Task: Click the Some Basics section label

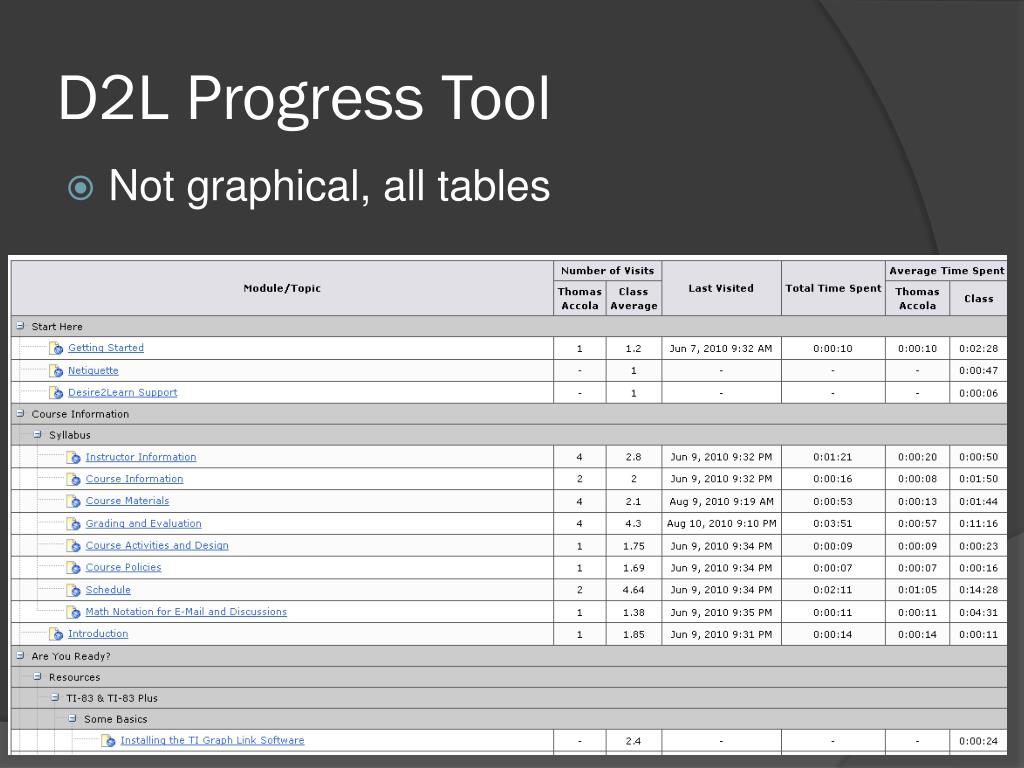Action: click(116, 719)
